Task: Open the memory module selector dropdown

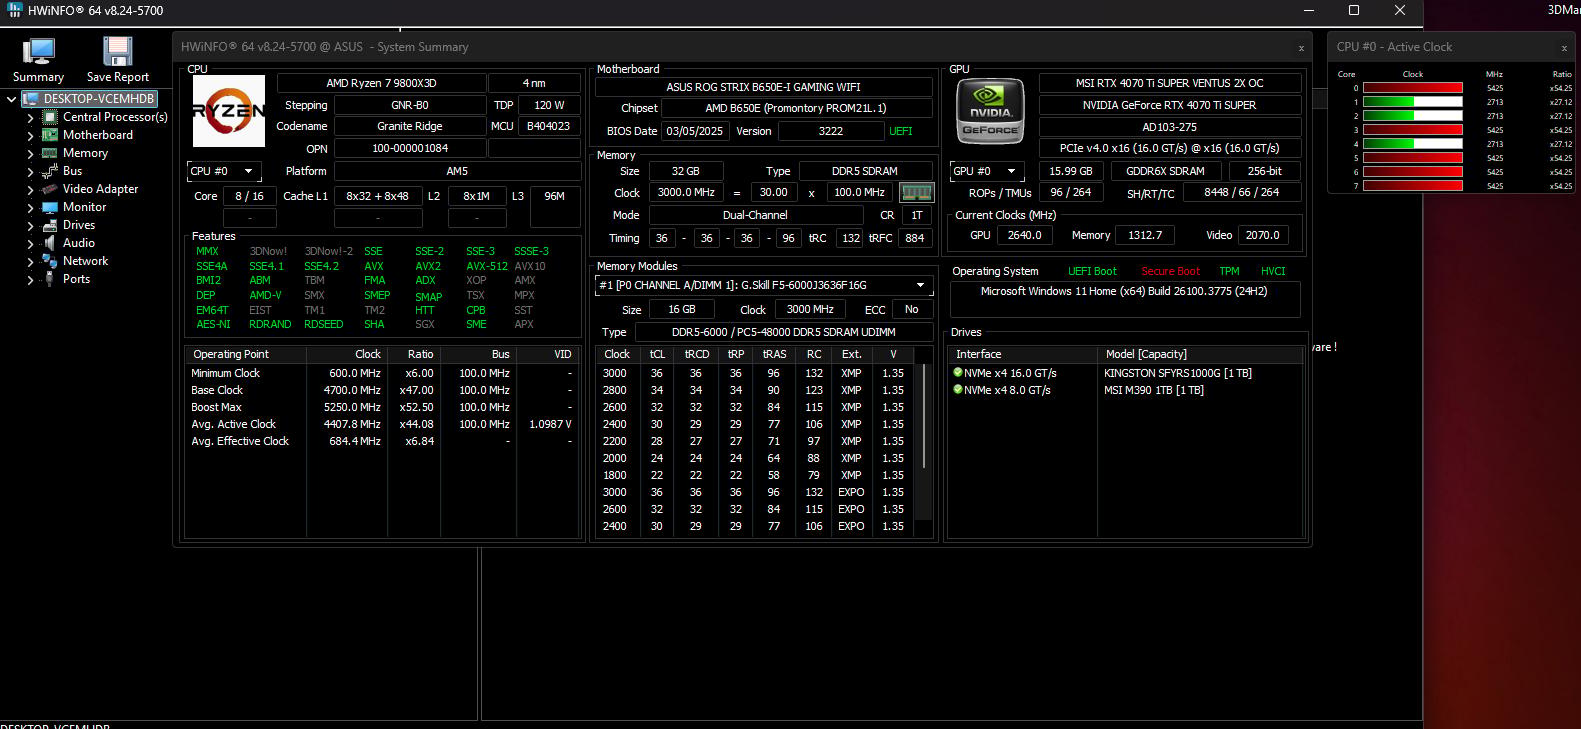Action: coord(765,285)
